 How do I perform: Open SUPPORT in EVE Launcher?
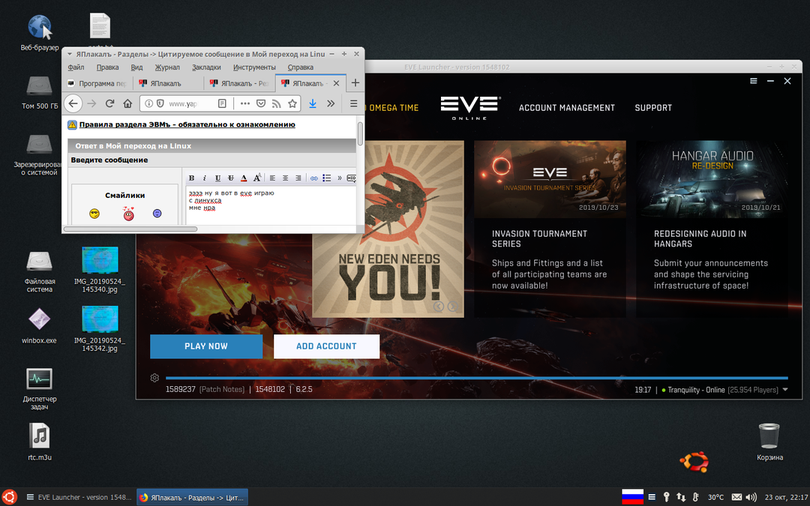point(653,108)
